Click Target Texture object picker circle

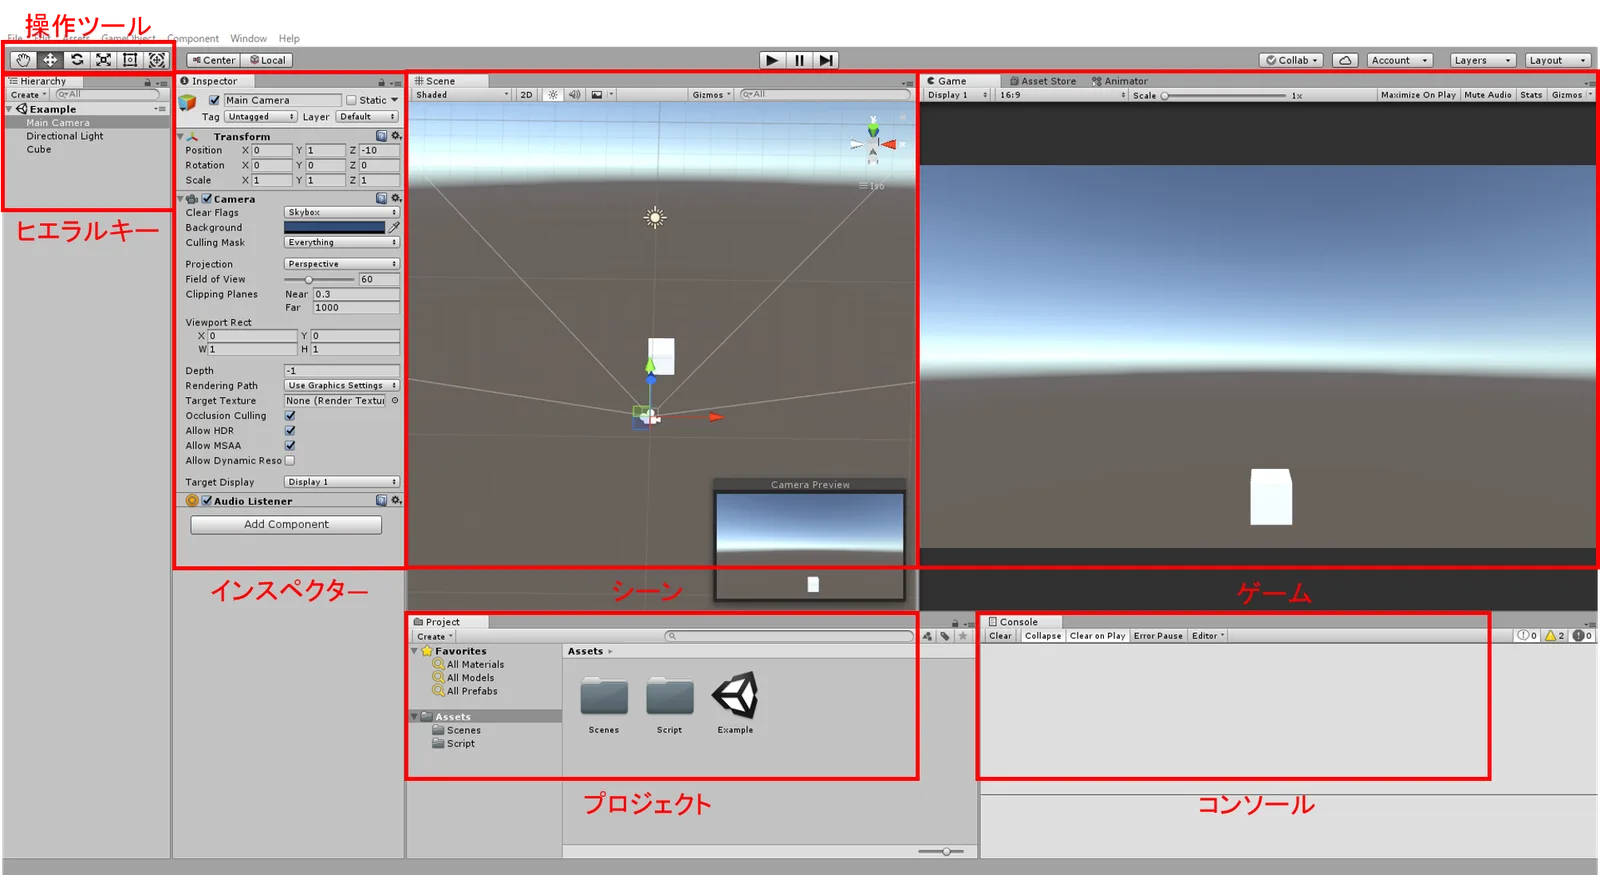click(x=395, y=400)
